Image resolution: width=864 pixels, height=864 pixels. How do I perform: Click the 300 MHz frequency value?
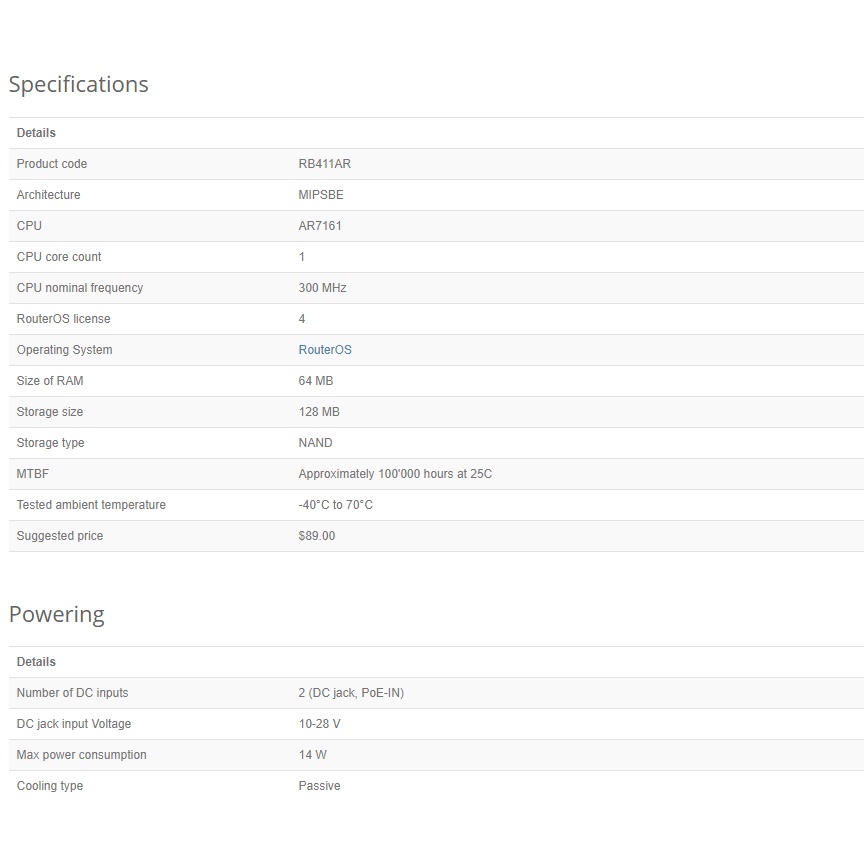coord(322,288)
